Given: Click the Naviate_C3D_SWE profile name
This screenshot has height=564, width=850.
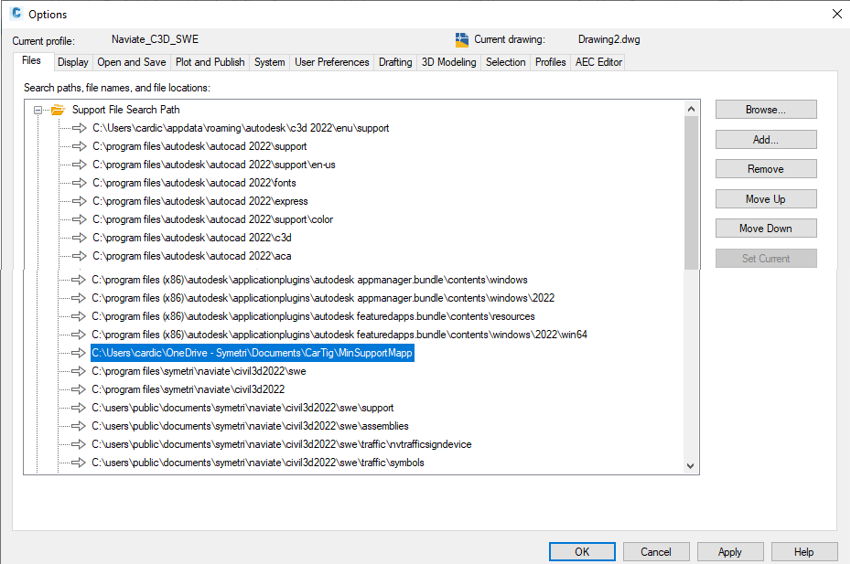Looking at the screenshot, I should pyautogui.click(x=155, y=39).
